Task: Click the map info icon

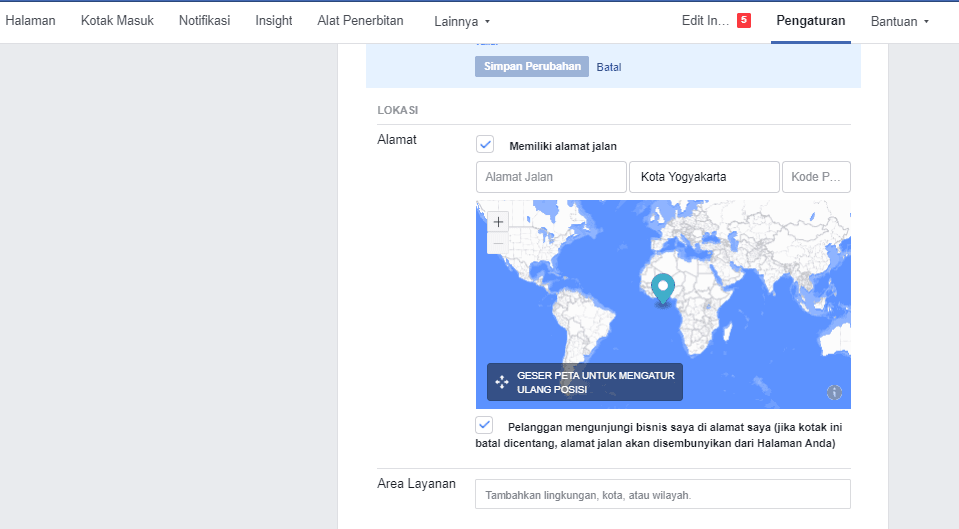Action: (x=834, y=392)
